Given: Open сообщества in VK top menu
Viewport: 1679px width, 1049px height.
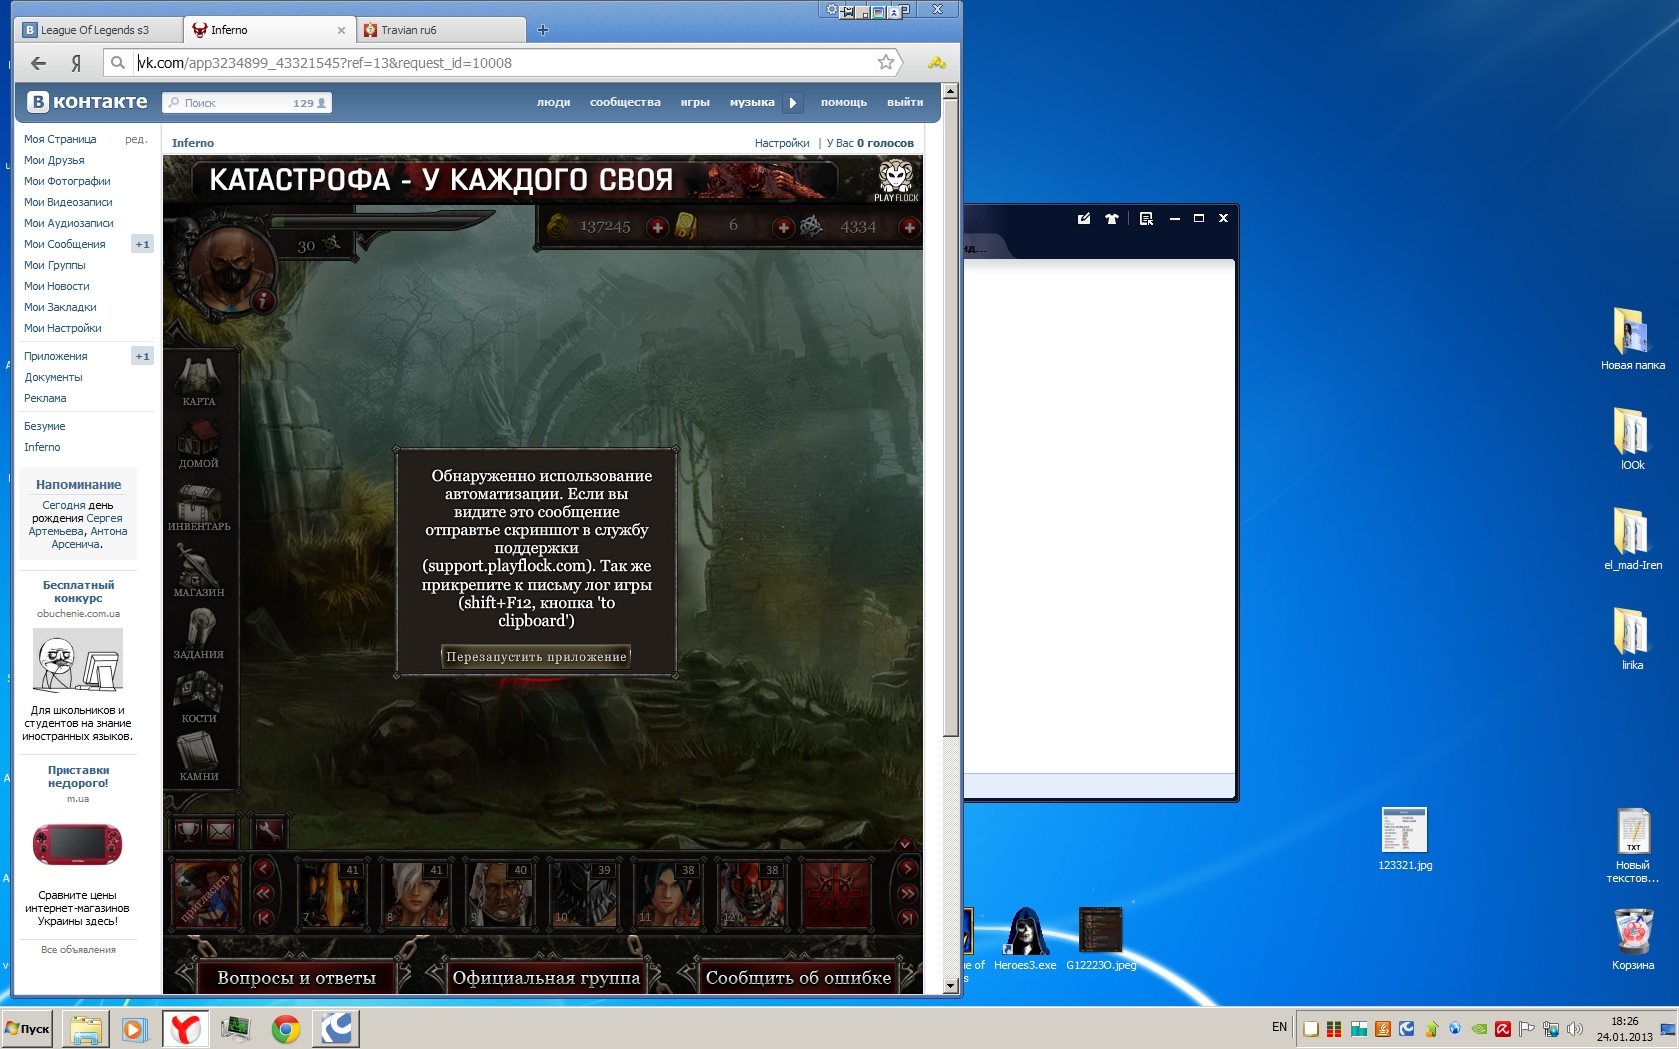Looking at the screenshot, I should click(x=625, y=102).
